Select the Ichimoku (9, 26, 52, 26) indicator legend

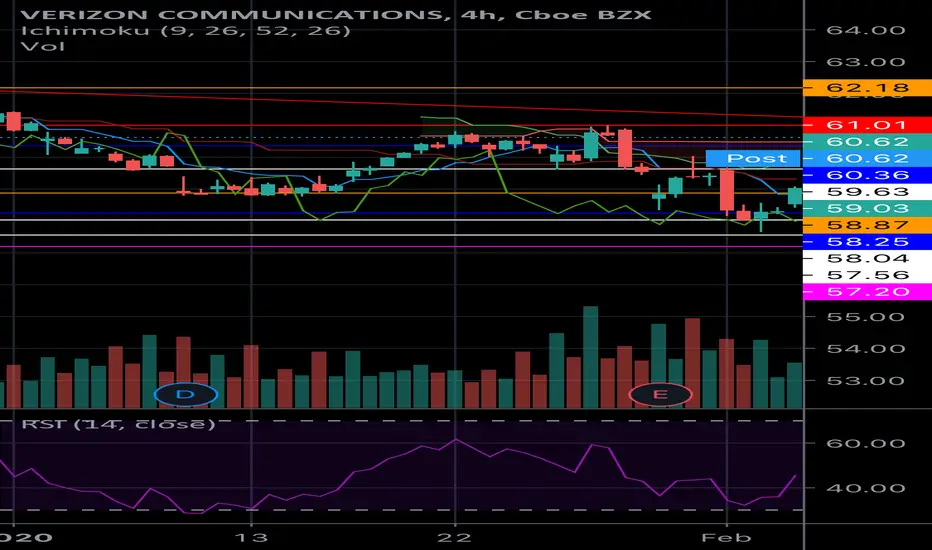tap(185, 30)
